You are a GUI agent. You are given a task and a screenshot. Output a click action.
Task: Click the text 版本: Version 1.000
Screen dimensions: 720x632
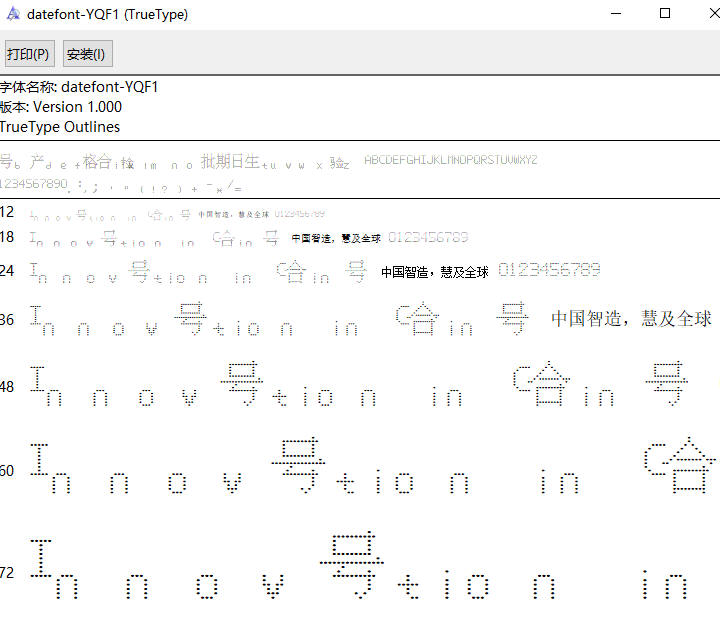61,107
